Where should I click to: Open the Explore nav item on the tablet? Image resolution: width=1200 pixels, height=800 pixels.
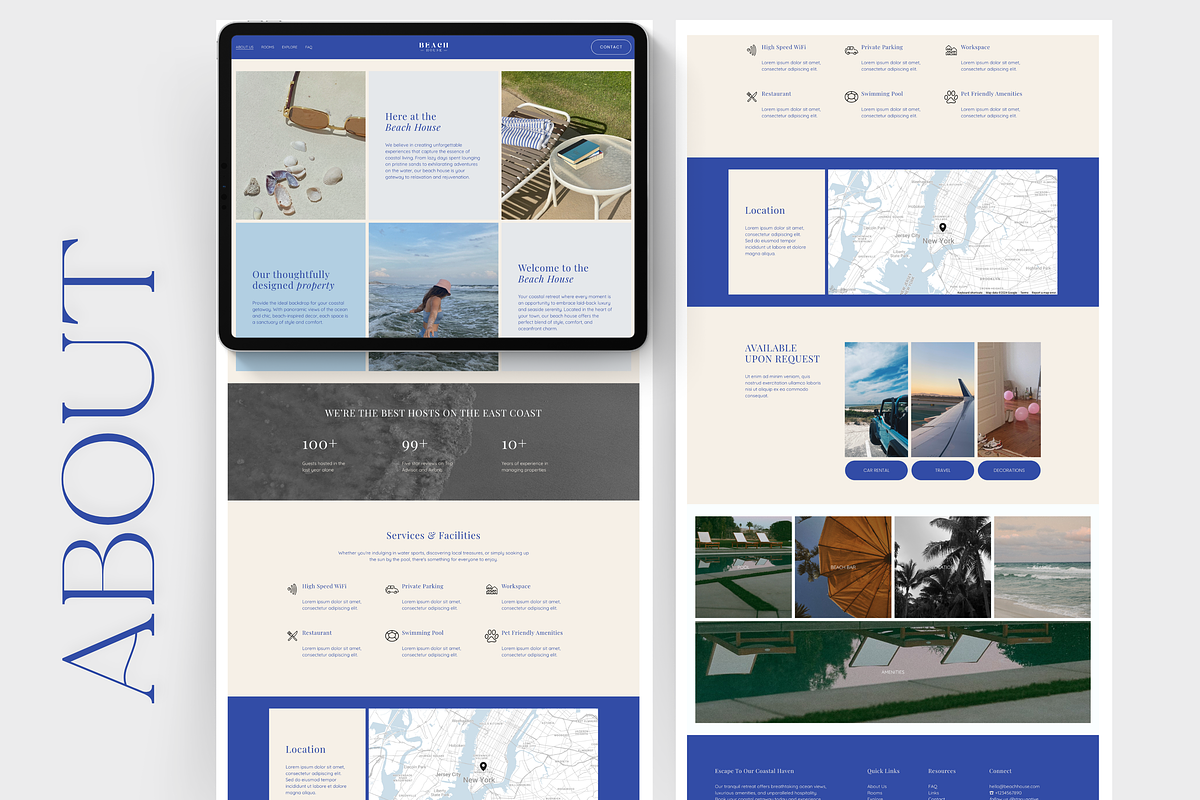coord(290,47)
